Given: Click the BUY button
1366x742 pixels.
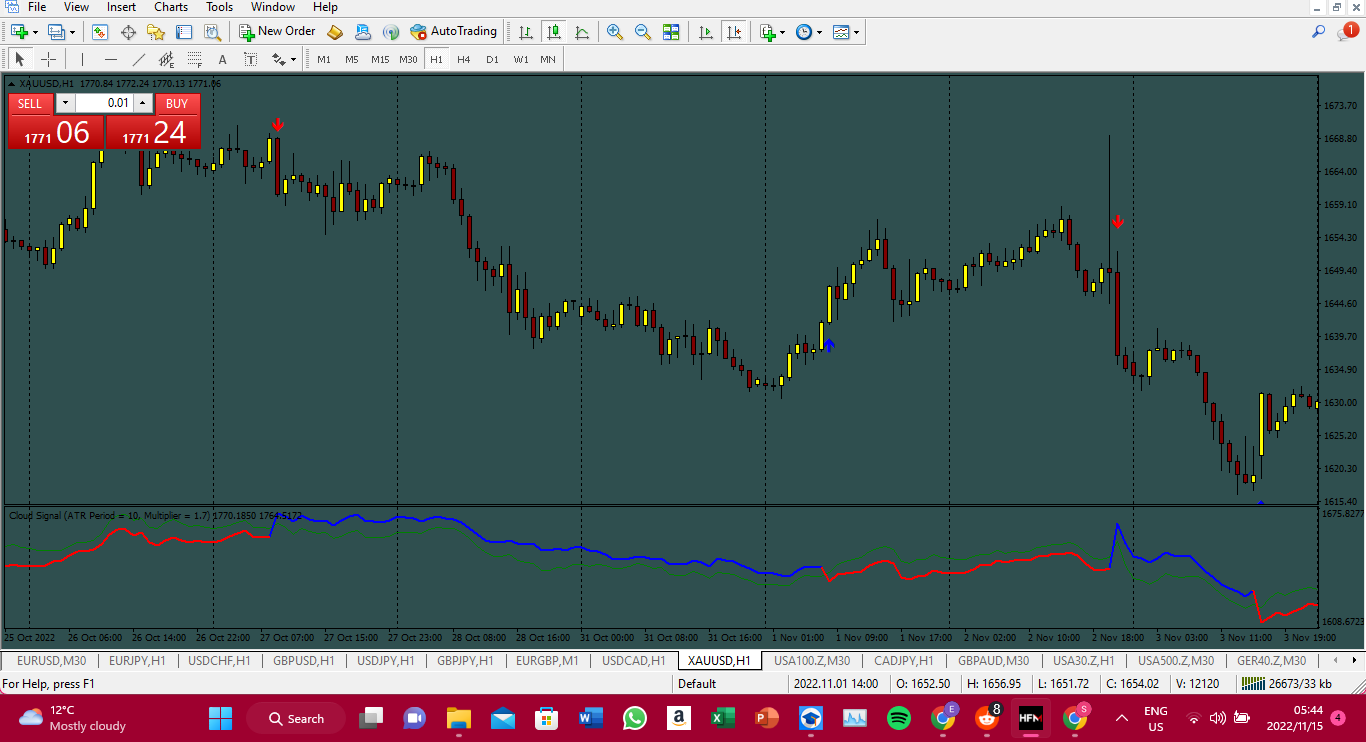Looking at the screenshot, I should pos(177,104).
